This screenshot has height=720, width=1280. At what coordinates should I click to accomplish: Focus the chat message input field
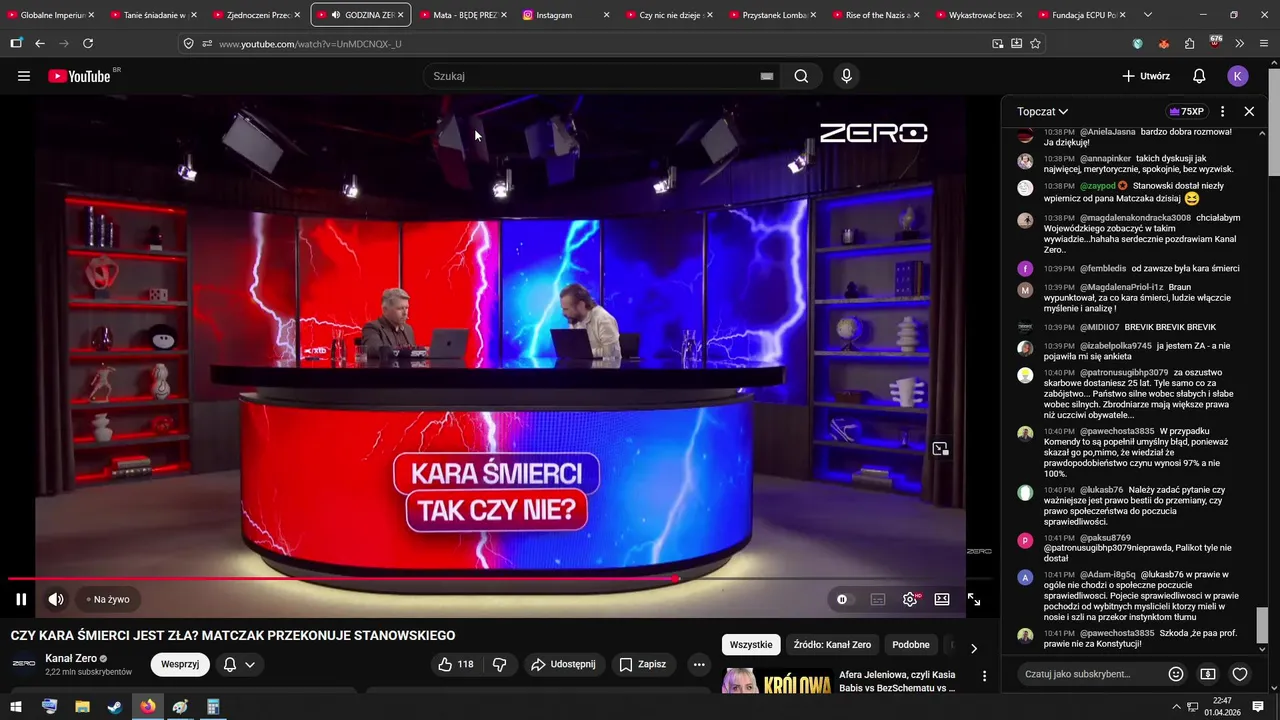coord(1090,674)
